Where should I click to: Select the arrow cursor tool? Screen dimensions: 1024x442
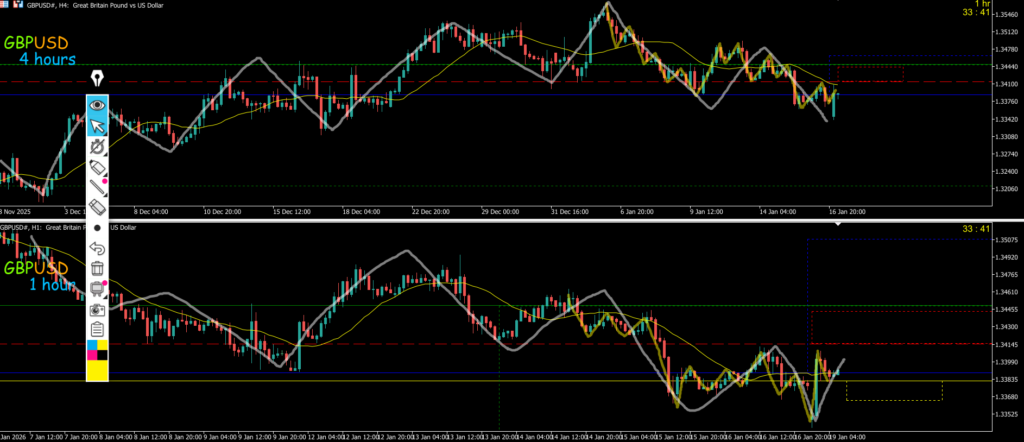click(x=97, y=125)
